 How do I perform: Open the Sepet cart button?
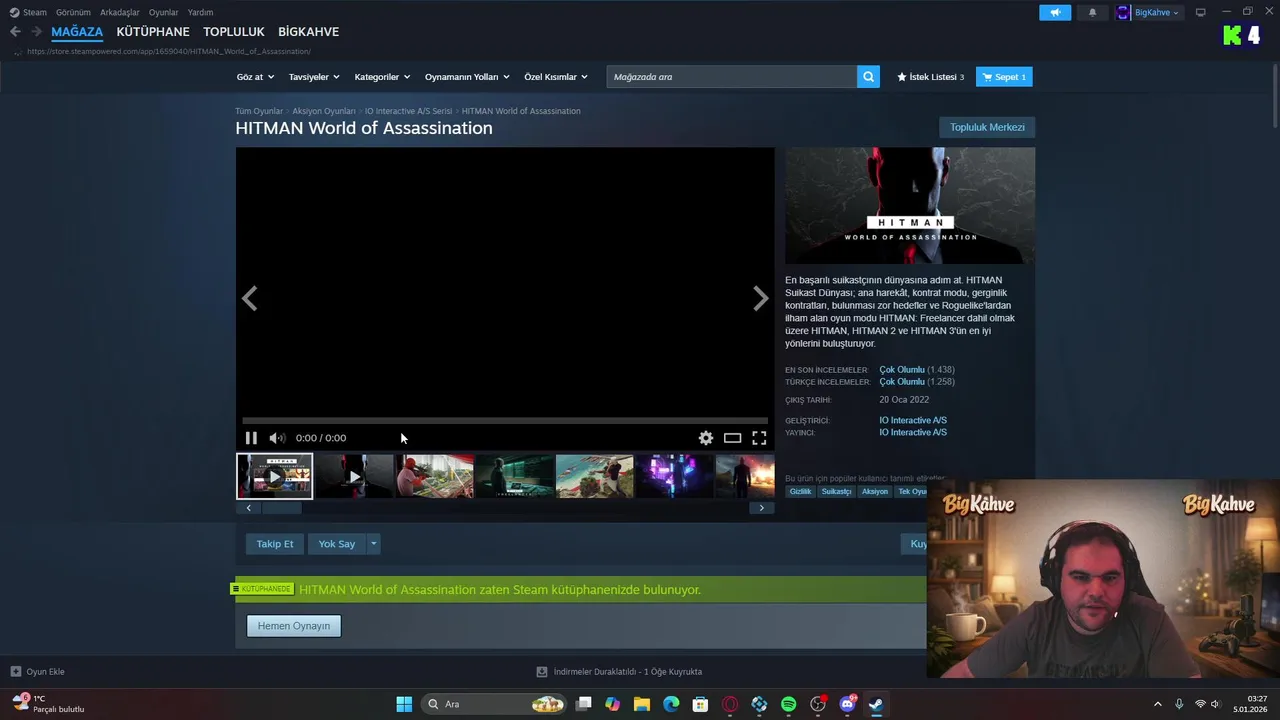click(x=1004, y=77)
